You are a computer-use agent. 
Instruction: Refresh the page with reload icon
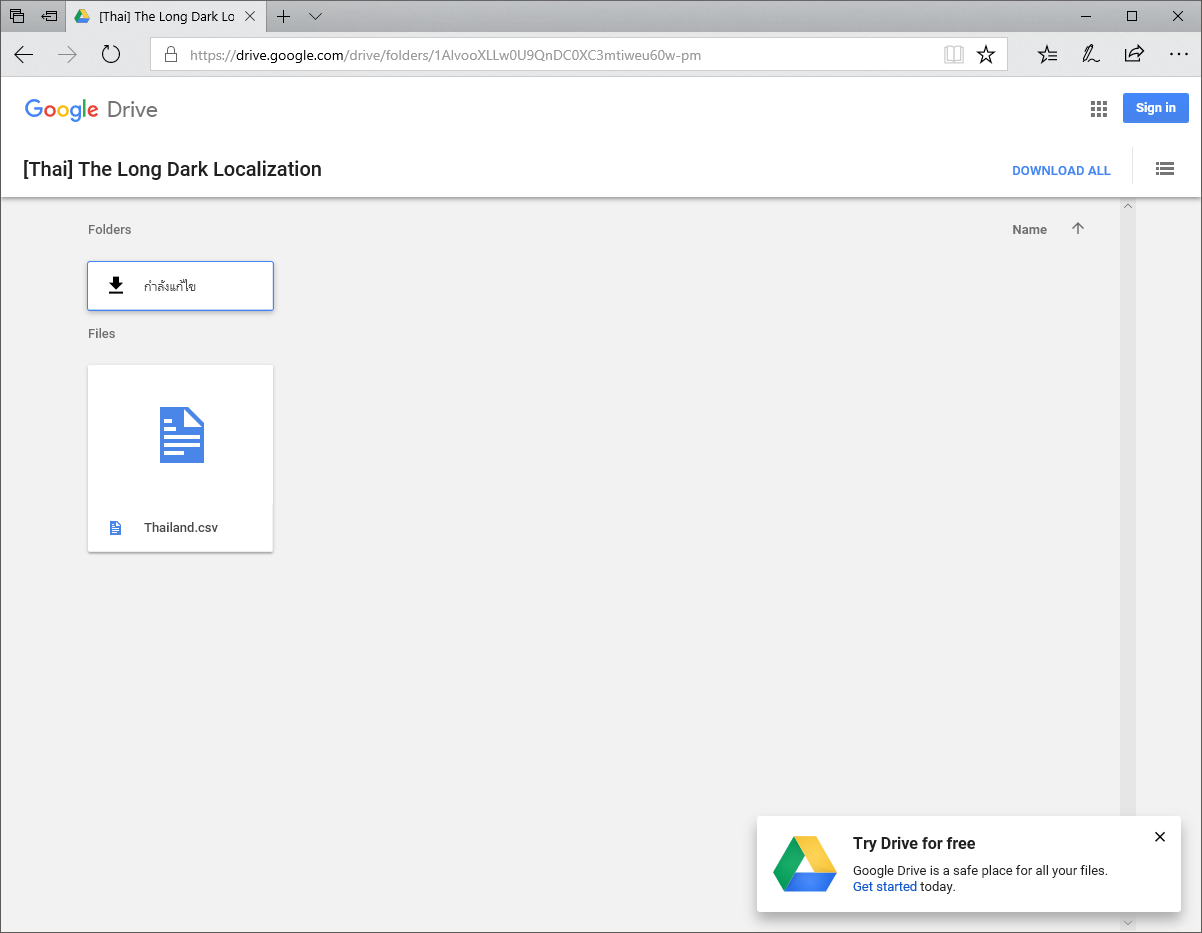111,55
